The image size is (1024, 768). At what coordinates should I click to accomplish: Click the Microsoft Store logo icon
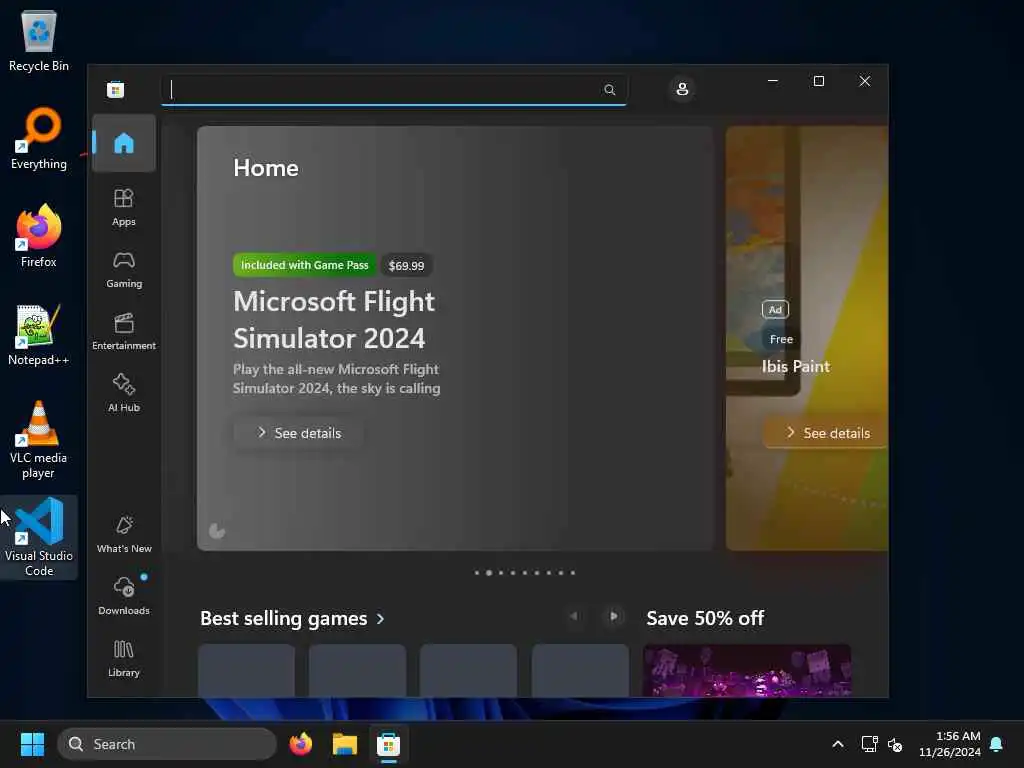116,89
